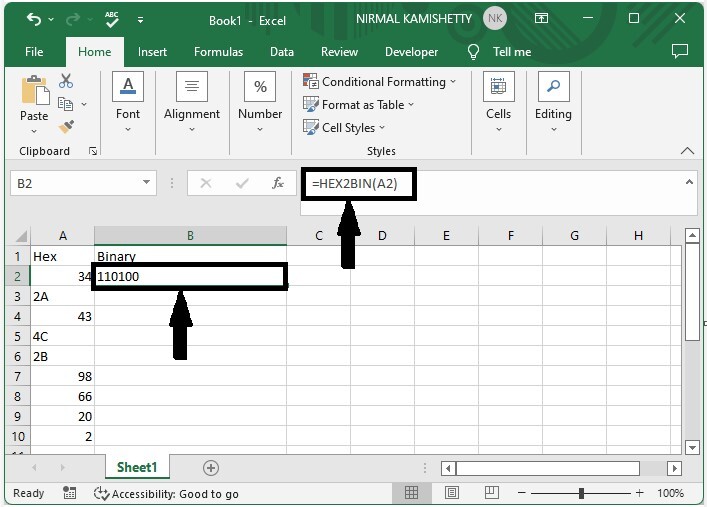
Task: Click the Redo arrow icon
Action: pyautogui.click(x=73, y=19)
